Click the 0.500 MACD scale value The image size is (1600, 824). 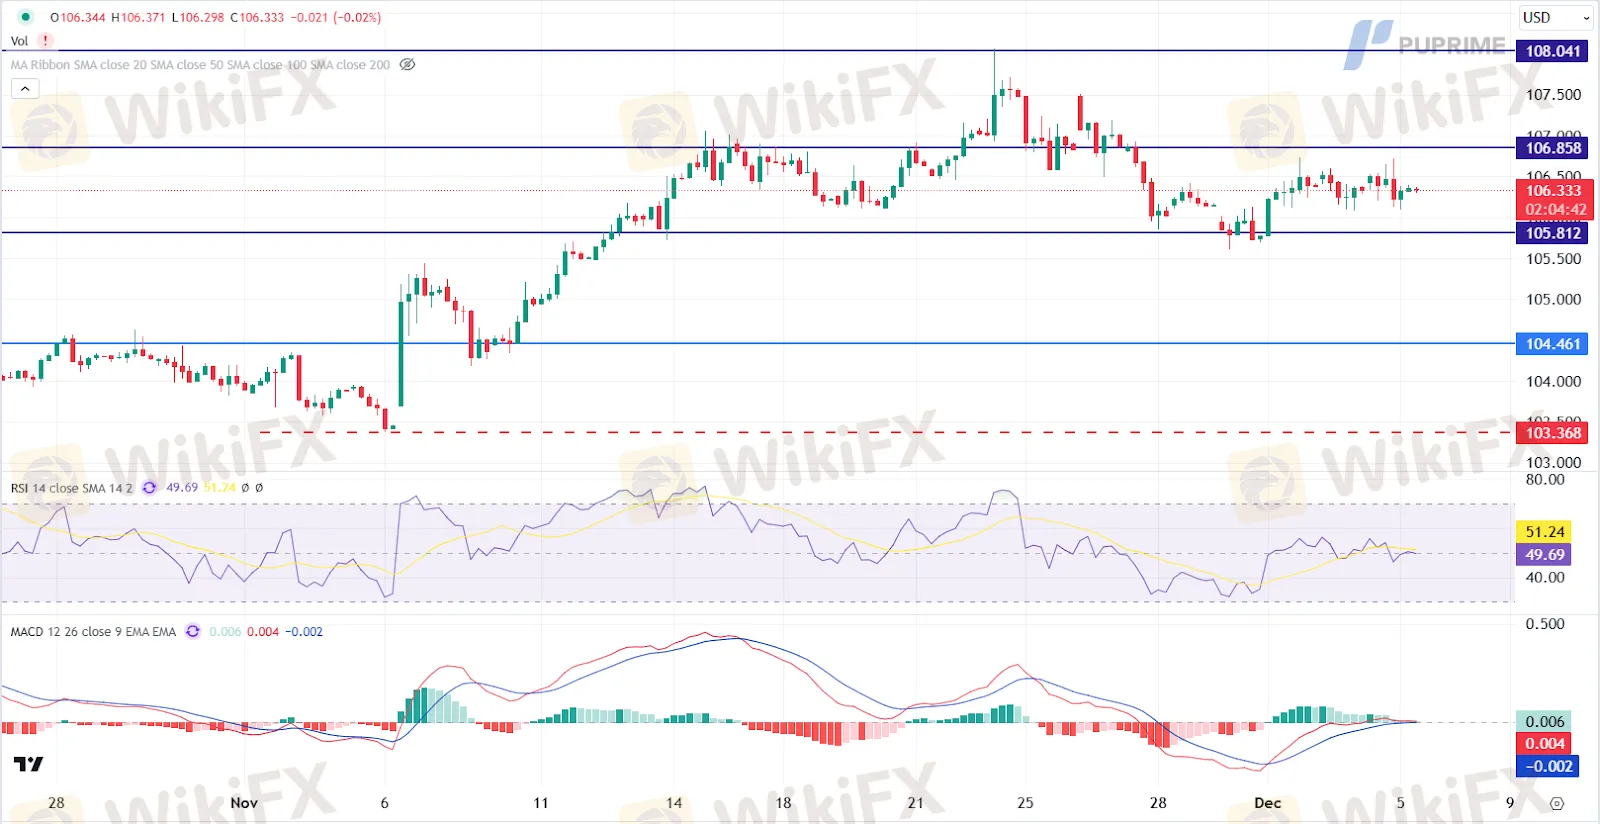tap(1545, 624)
